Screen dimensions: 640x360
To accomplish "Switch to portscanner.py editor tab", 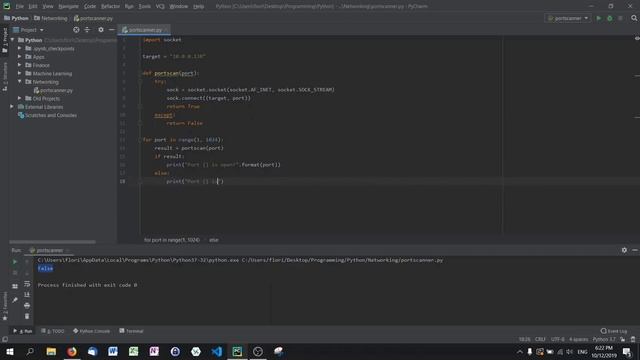I will tap(145, 30).
